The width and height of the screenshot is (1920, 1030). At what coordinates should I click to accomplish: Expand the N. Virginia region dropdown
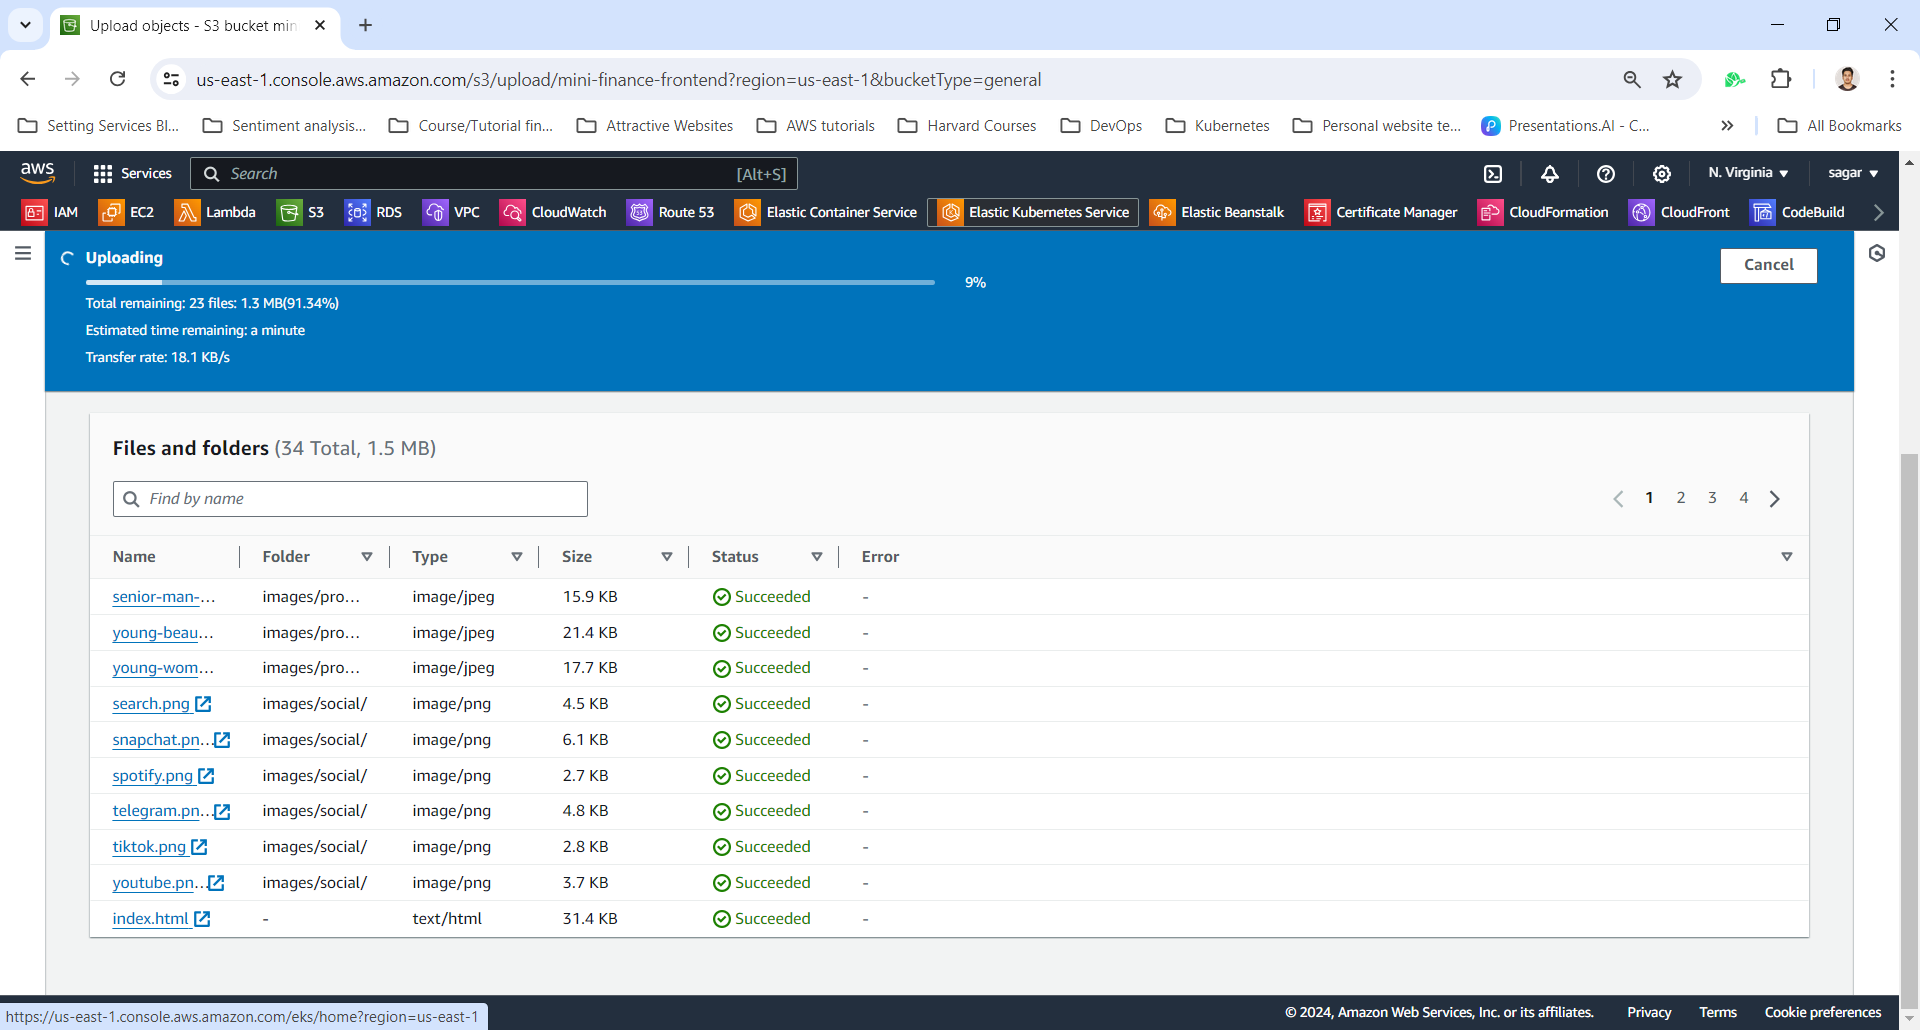[x=1747, y=173]
